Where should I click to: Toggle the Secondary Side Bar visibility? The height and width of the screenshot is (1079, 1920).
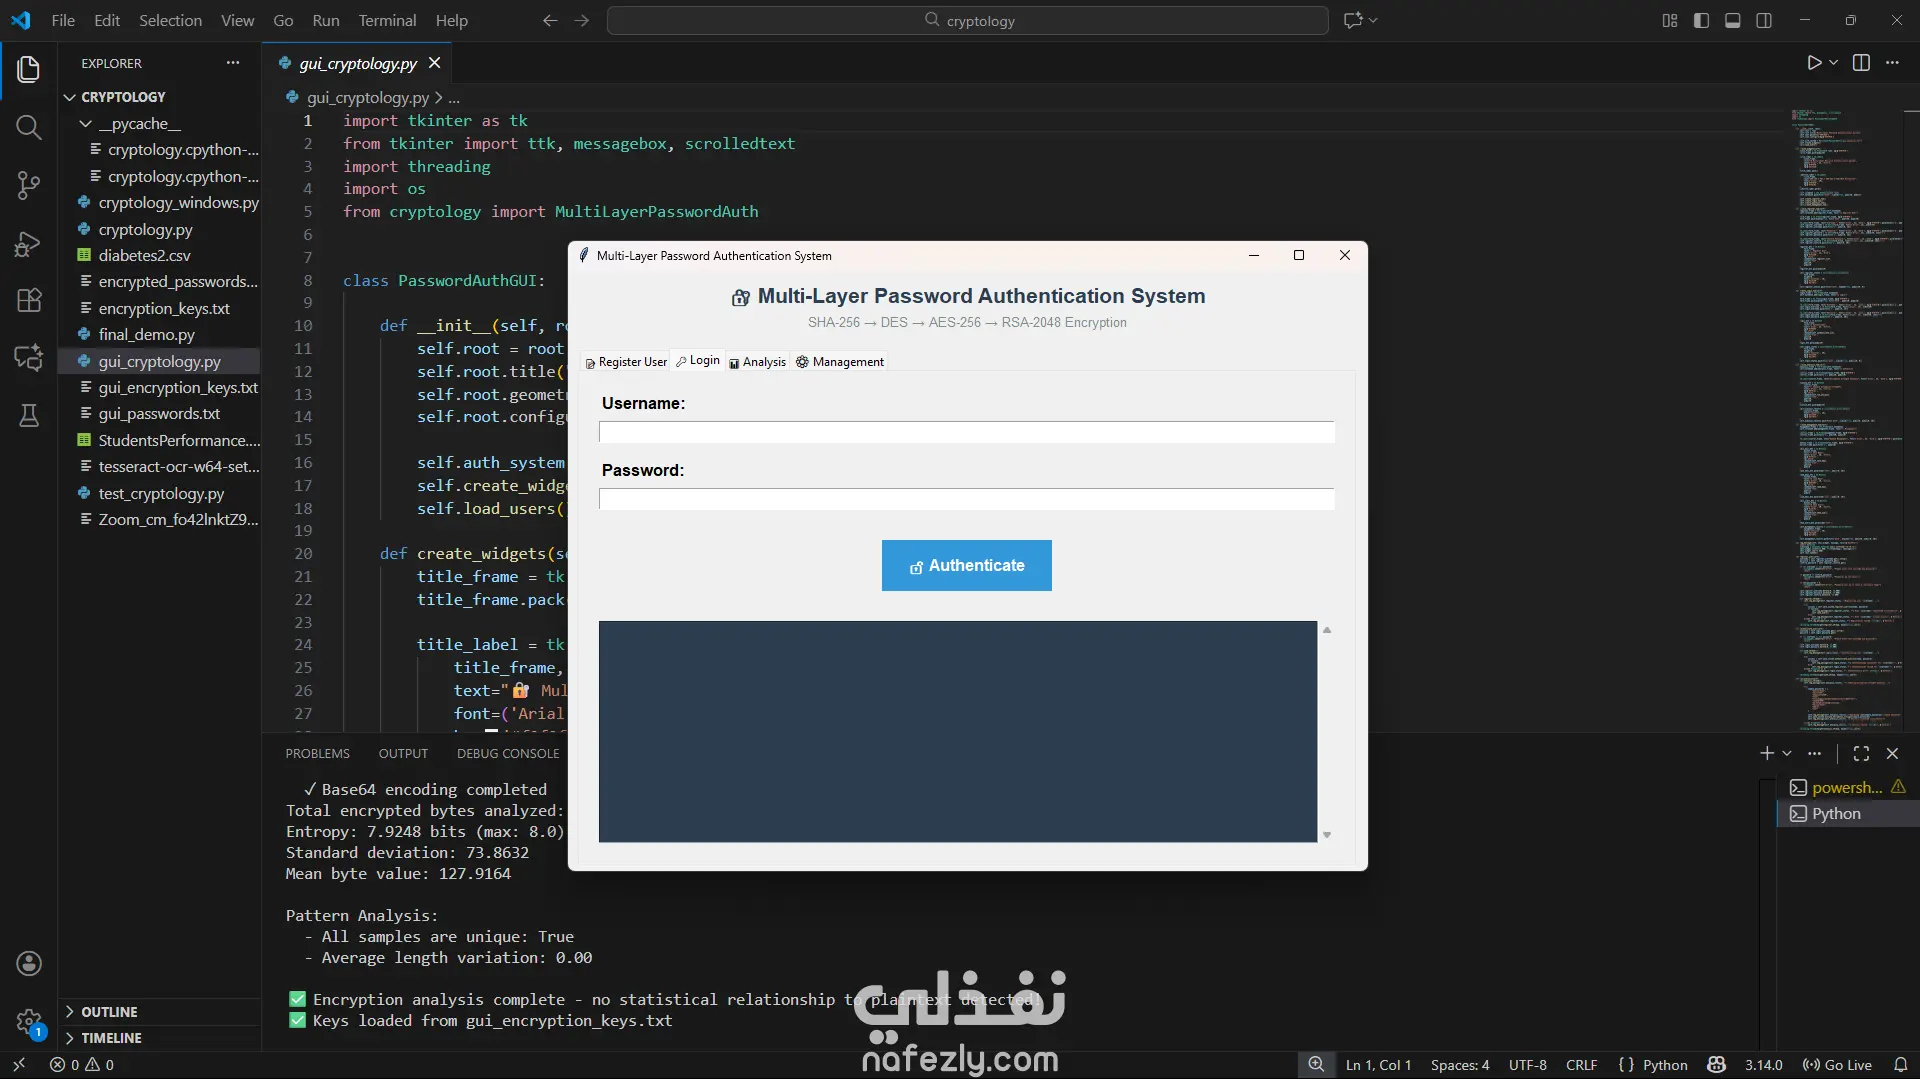[1764, 20]
